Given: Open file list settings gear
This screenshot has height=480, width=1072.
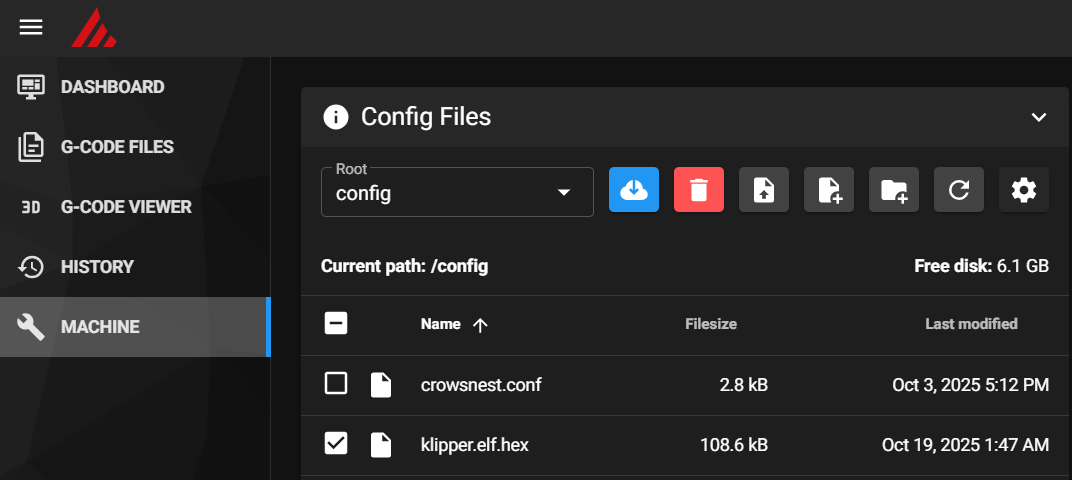Looking at the screenshot, I should point(1024,190).
